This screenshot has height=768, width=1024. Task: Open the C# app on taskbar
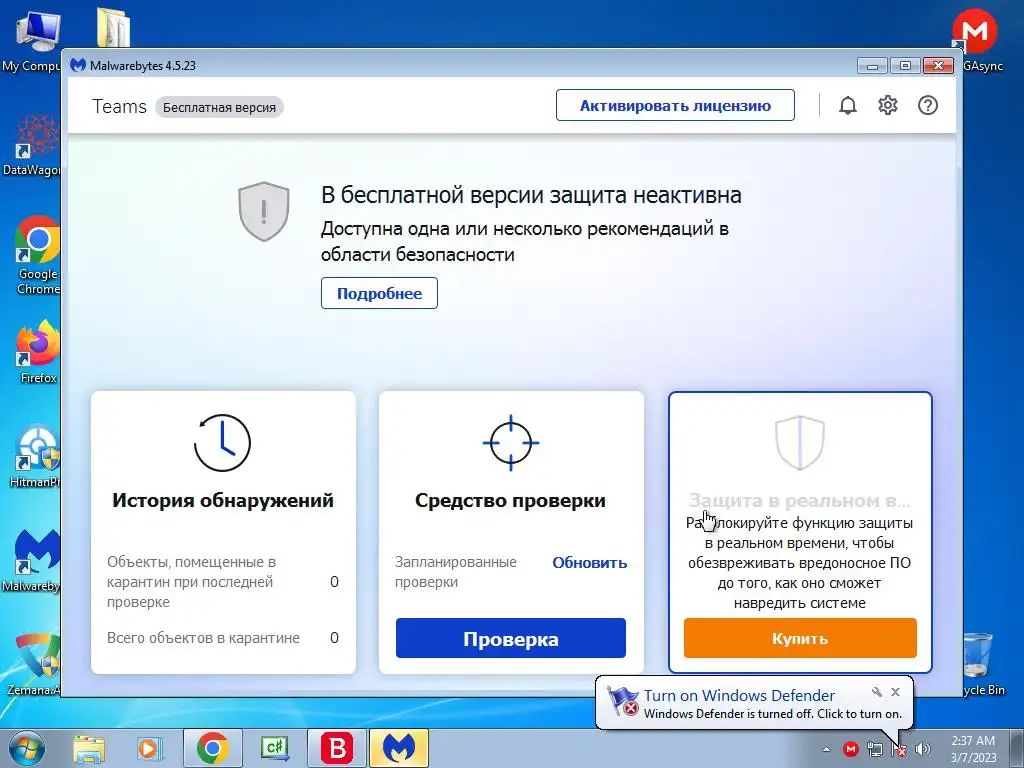275,748
